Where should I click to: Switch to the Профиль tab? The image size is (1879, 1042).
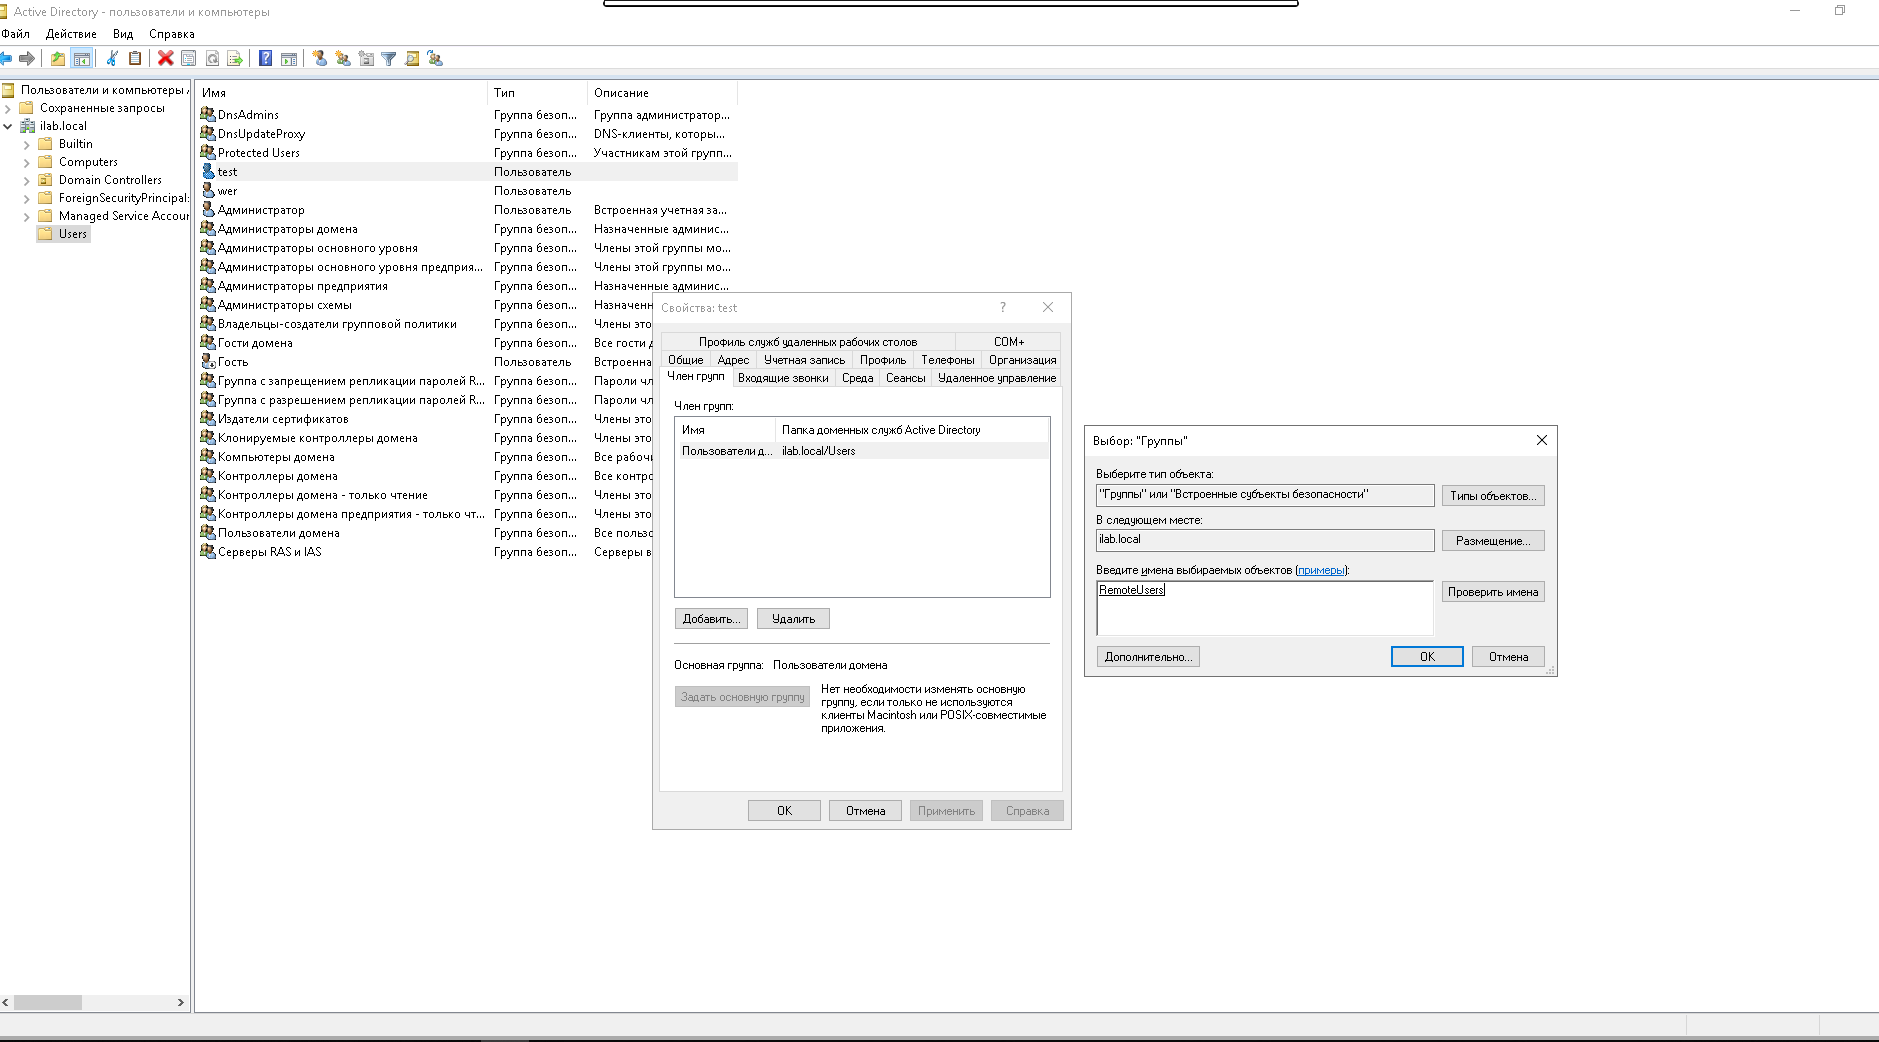(883, 360)
